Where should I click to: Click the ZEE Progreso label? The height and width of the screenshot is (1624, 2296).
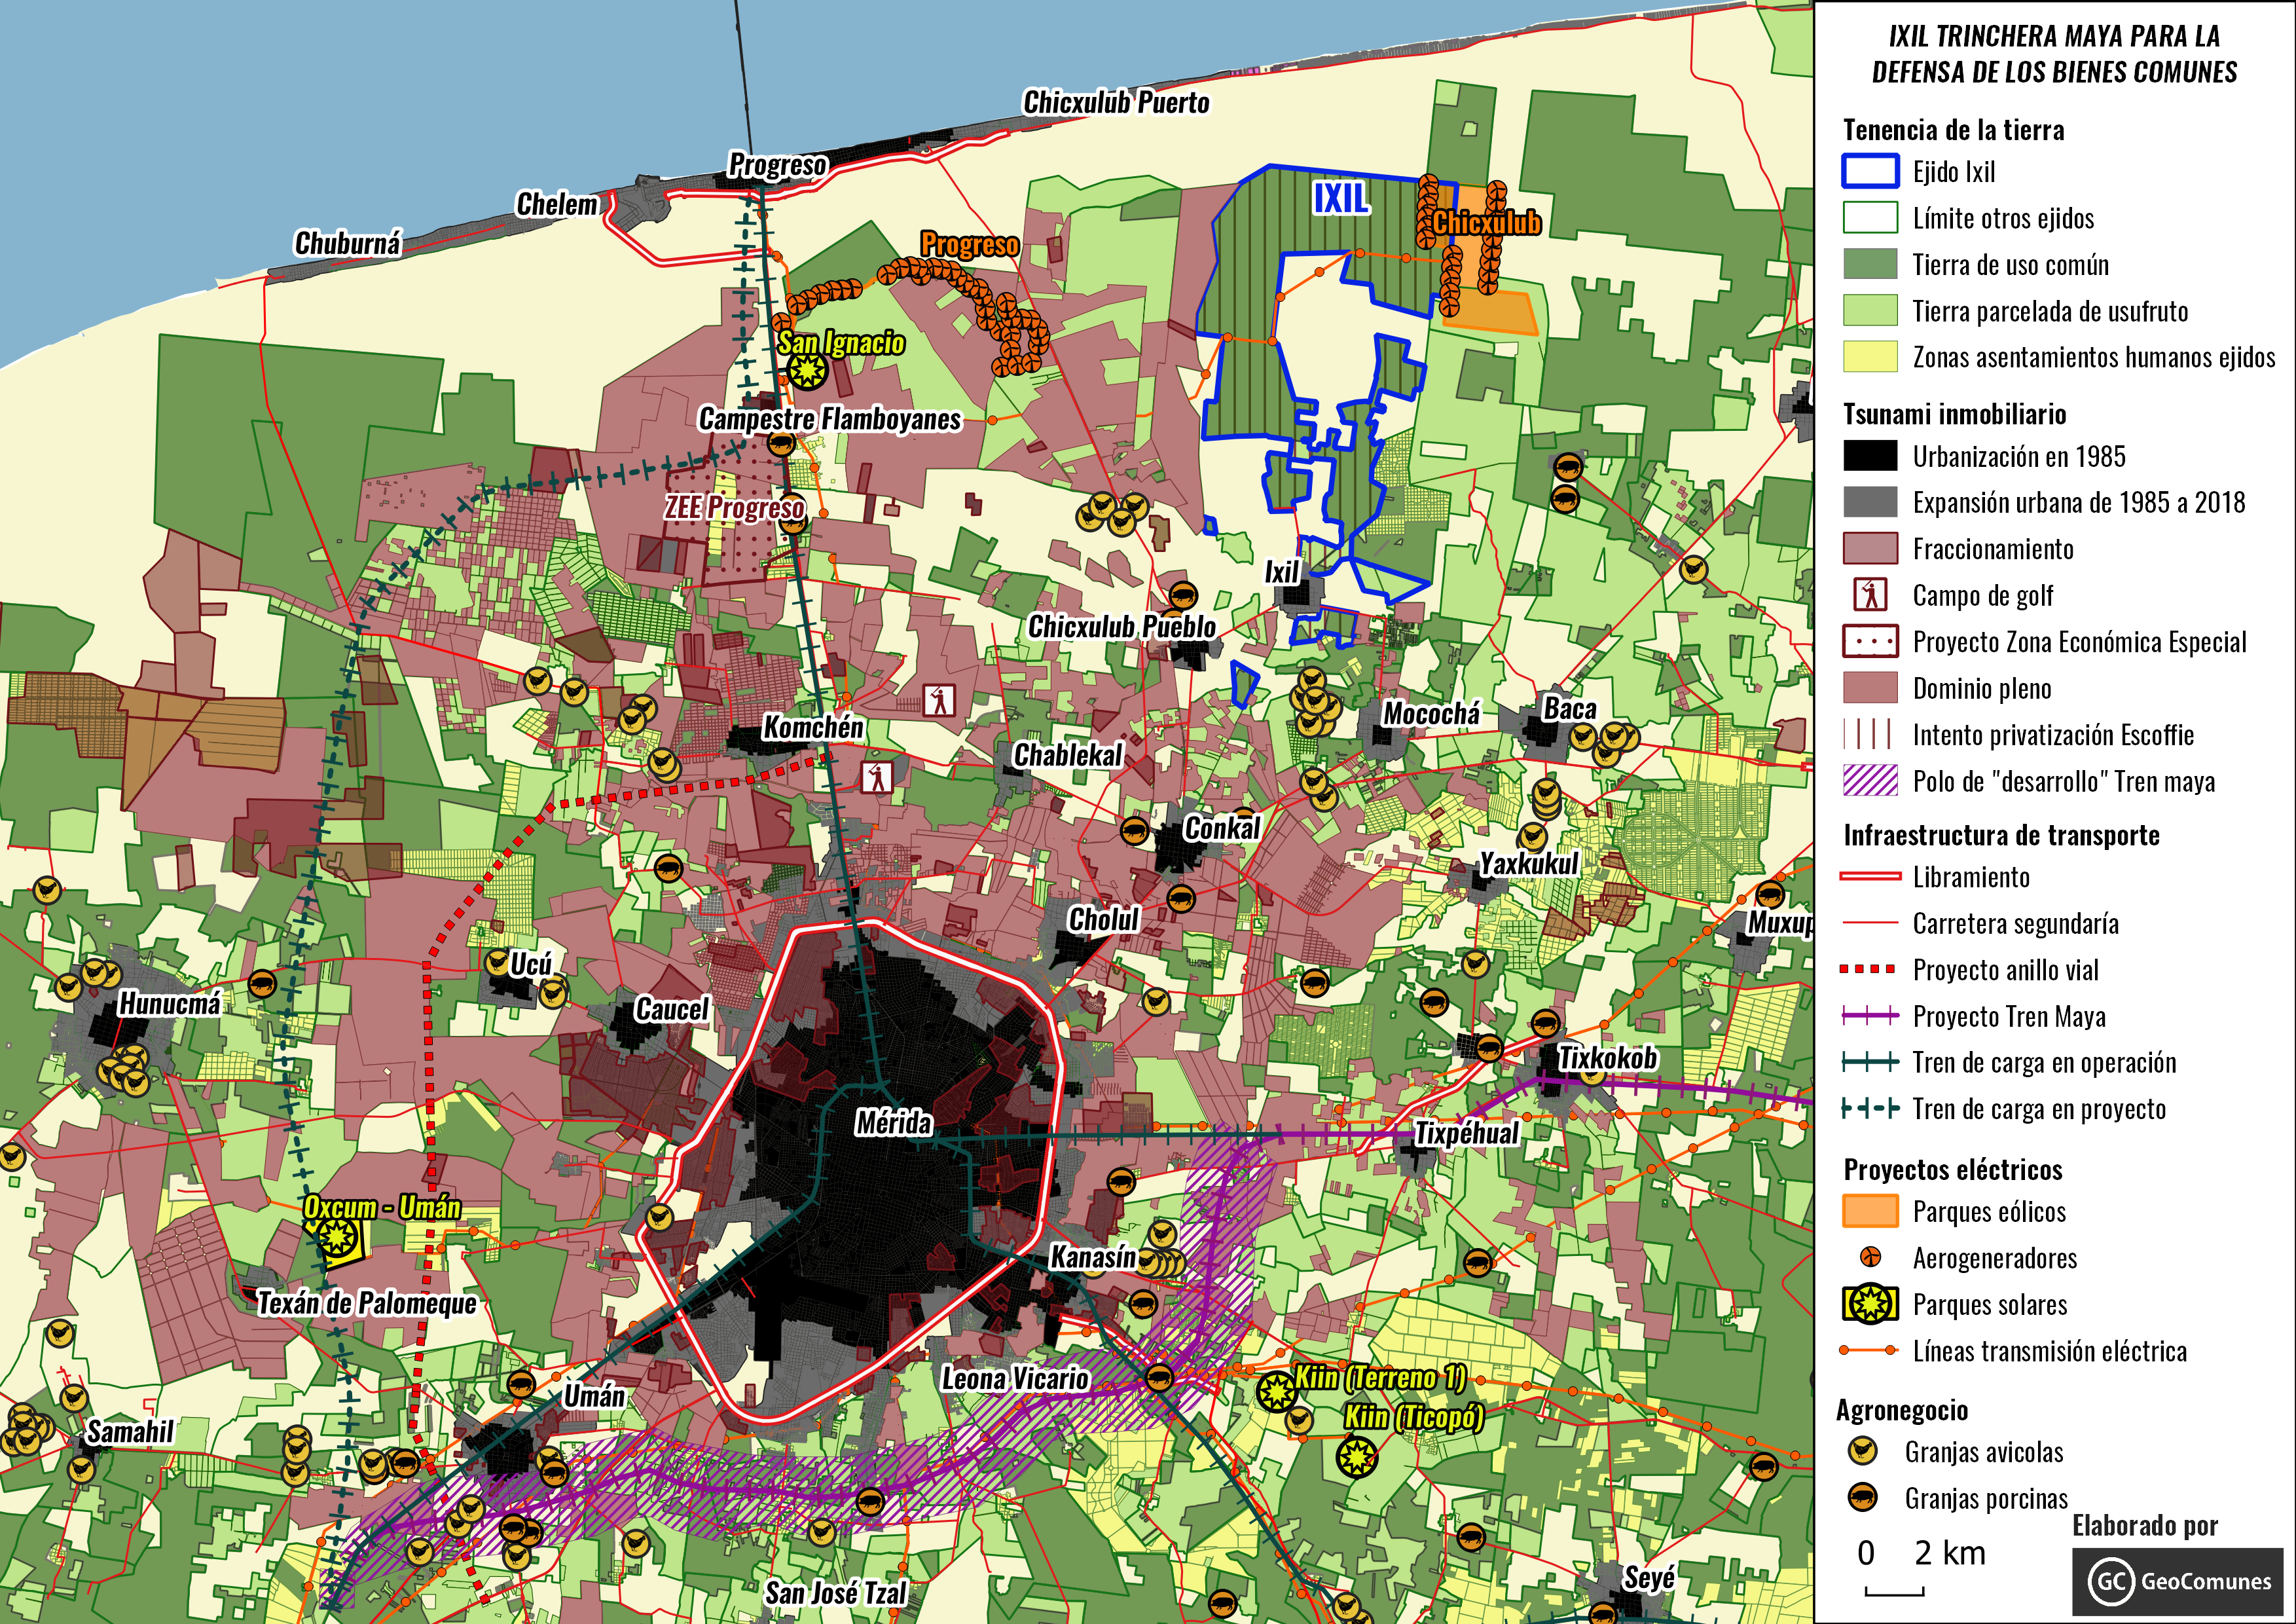click(x=735, y=508)
